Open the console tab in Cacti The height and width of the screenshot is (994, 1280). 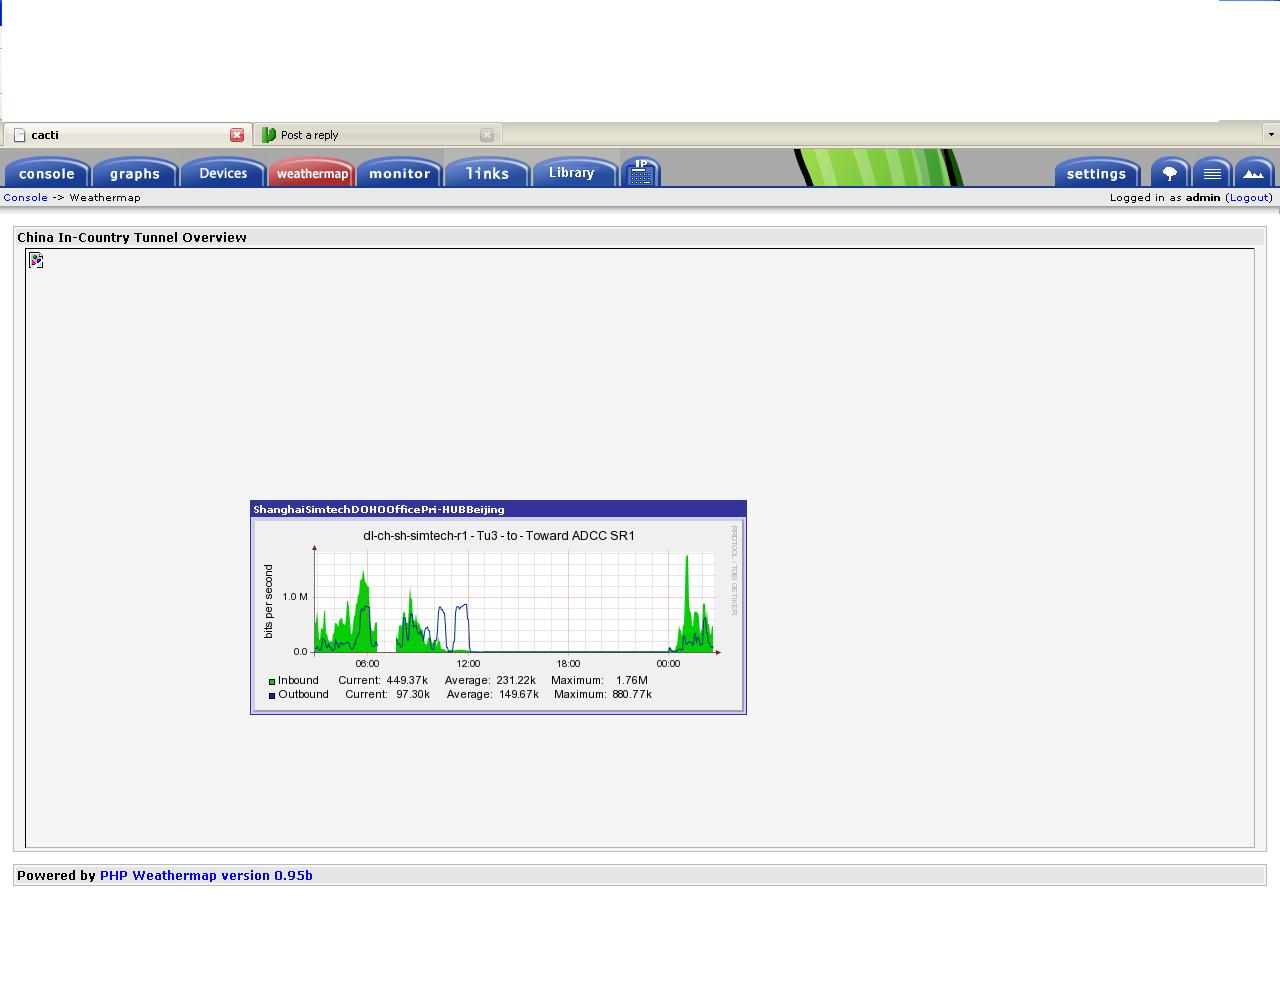tap(47, 173)
